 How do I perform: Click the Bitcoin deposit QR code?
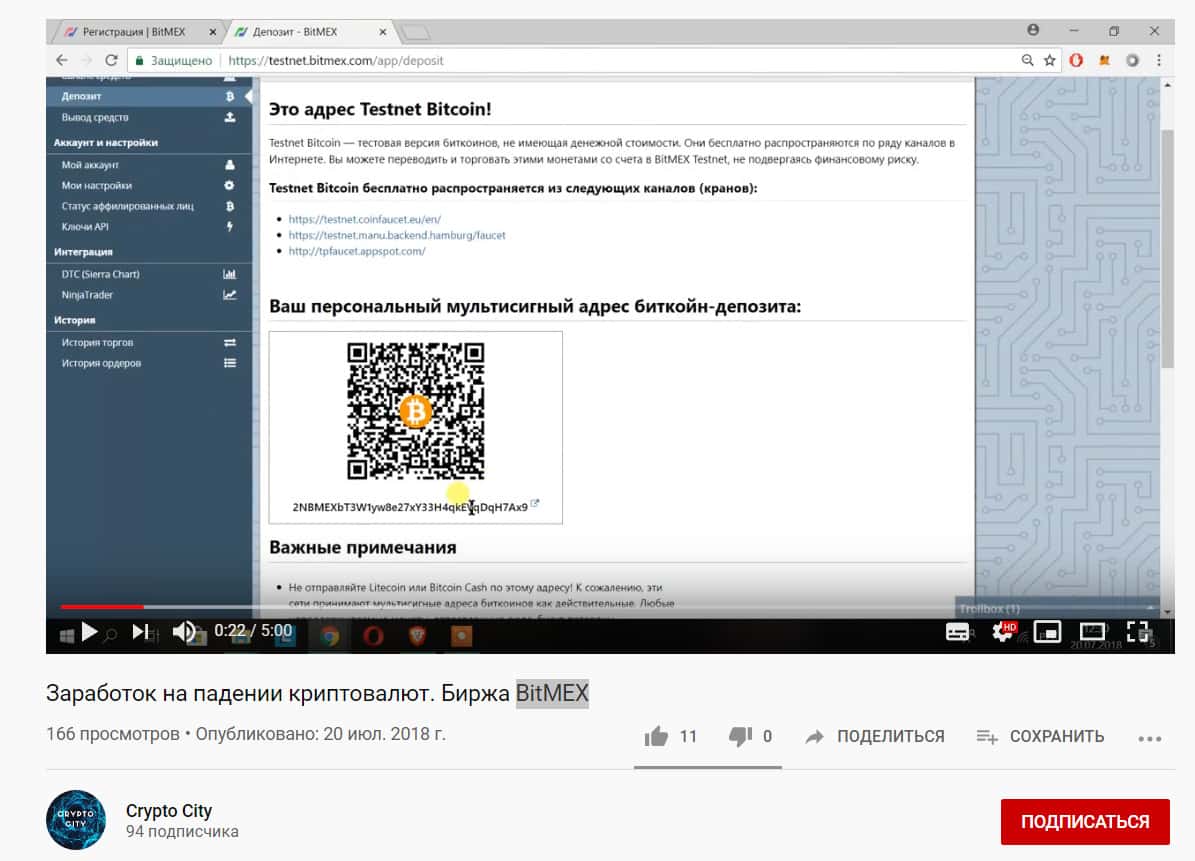click(x=415, y=411)
